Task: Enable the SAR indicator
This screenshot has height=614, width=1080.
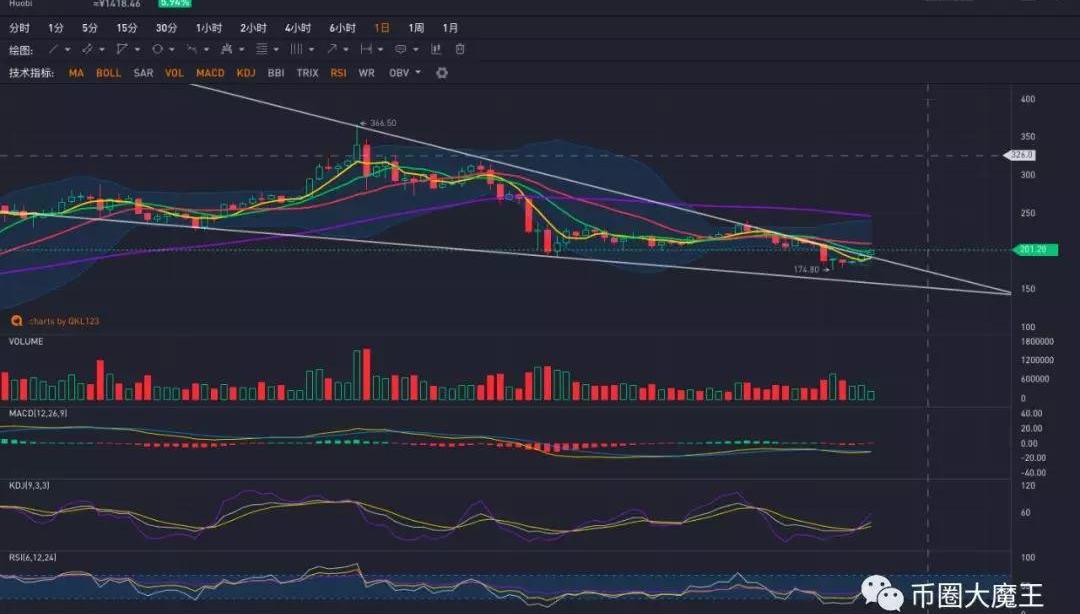Action: pos(143,73)
